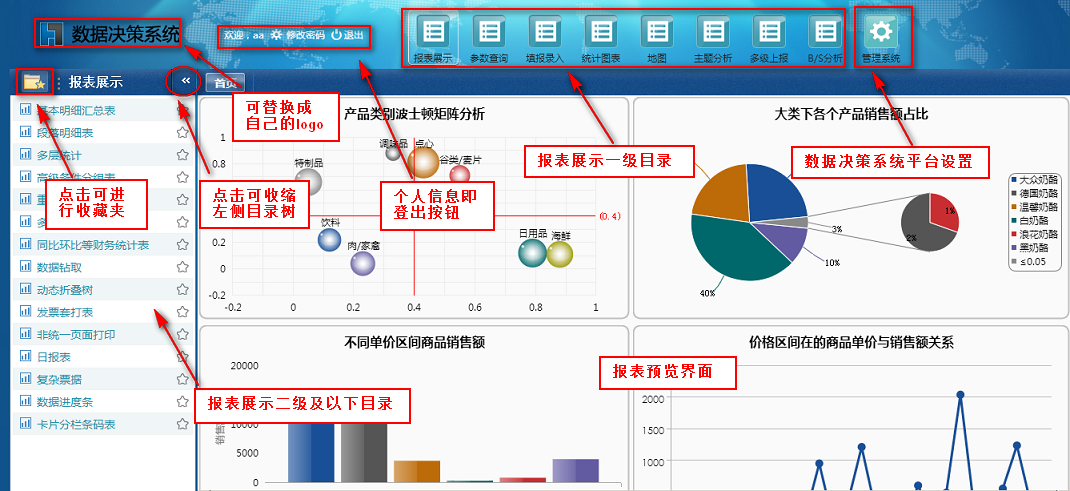This screenshot has height=491, width=1070.
Task: Click the chart icon beside 动态折叠树
Action: click(26, 289)
